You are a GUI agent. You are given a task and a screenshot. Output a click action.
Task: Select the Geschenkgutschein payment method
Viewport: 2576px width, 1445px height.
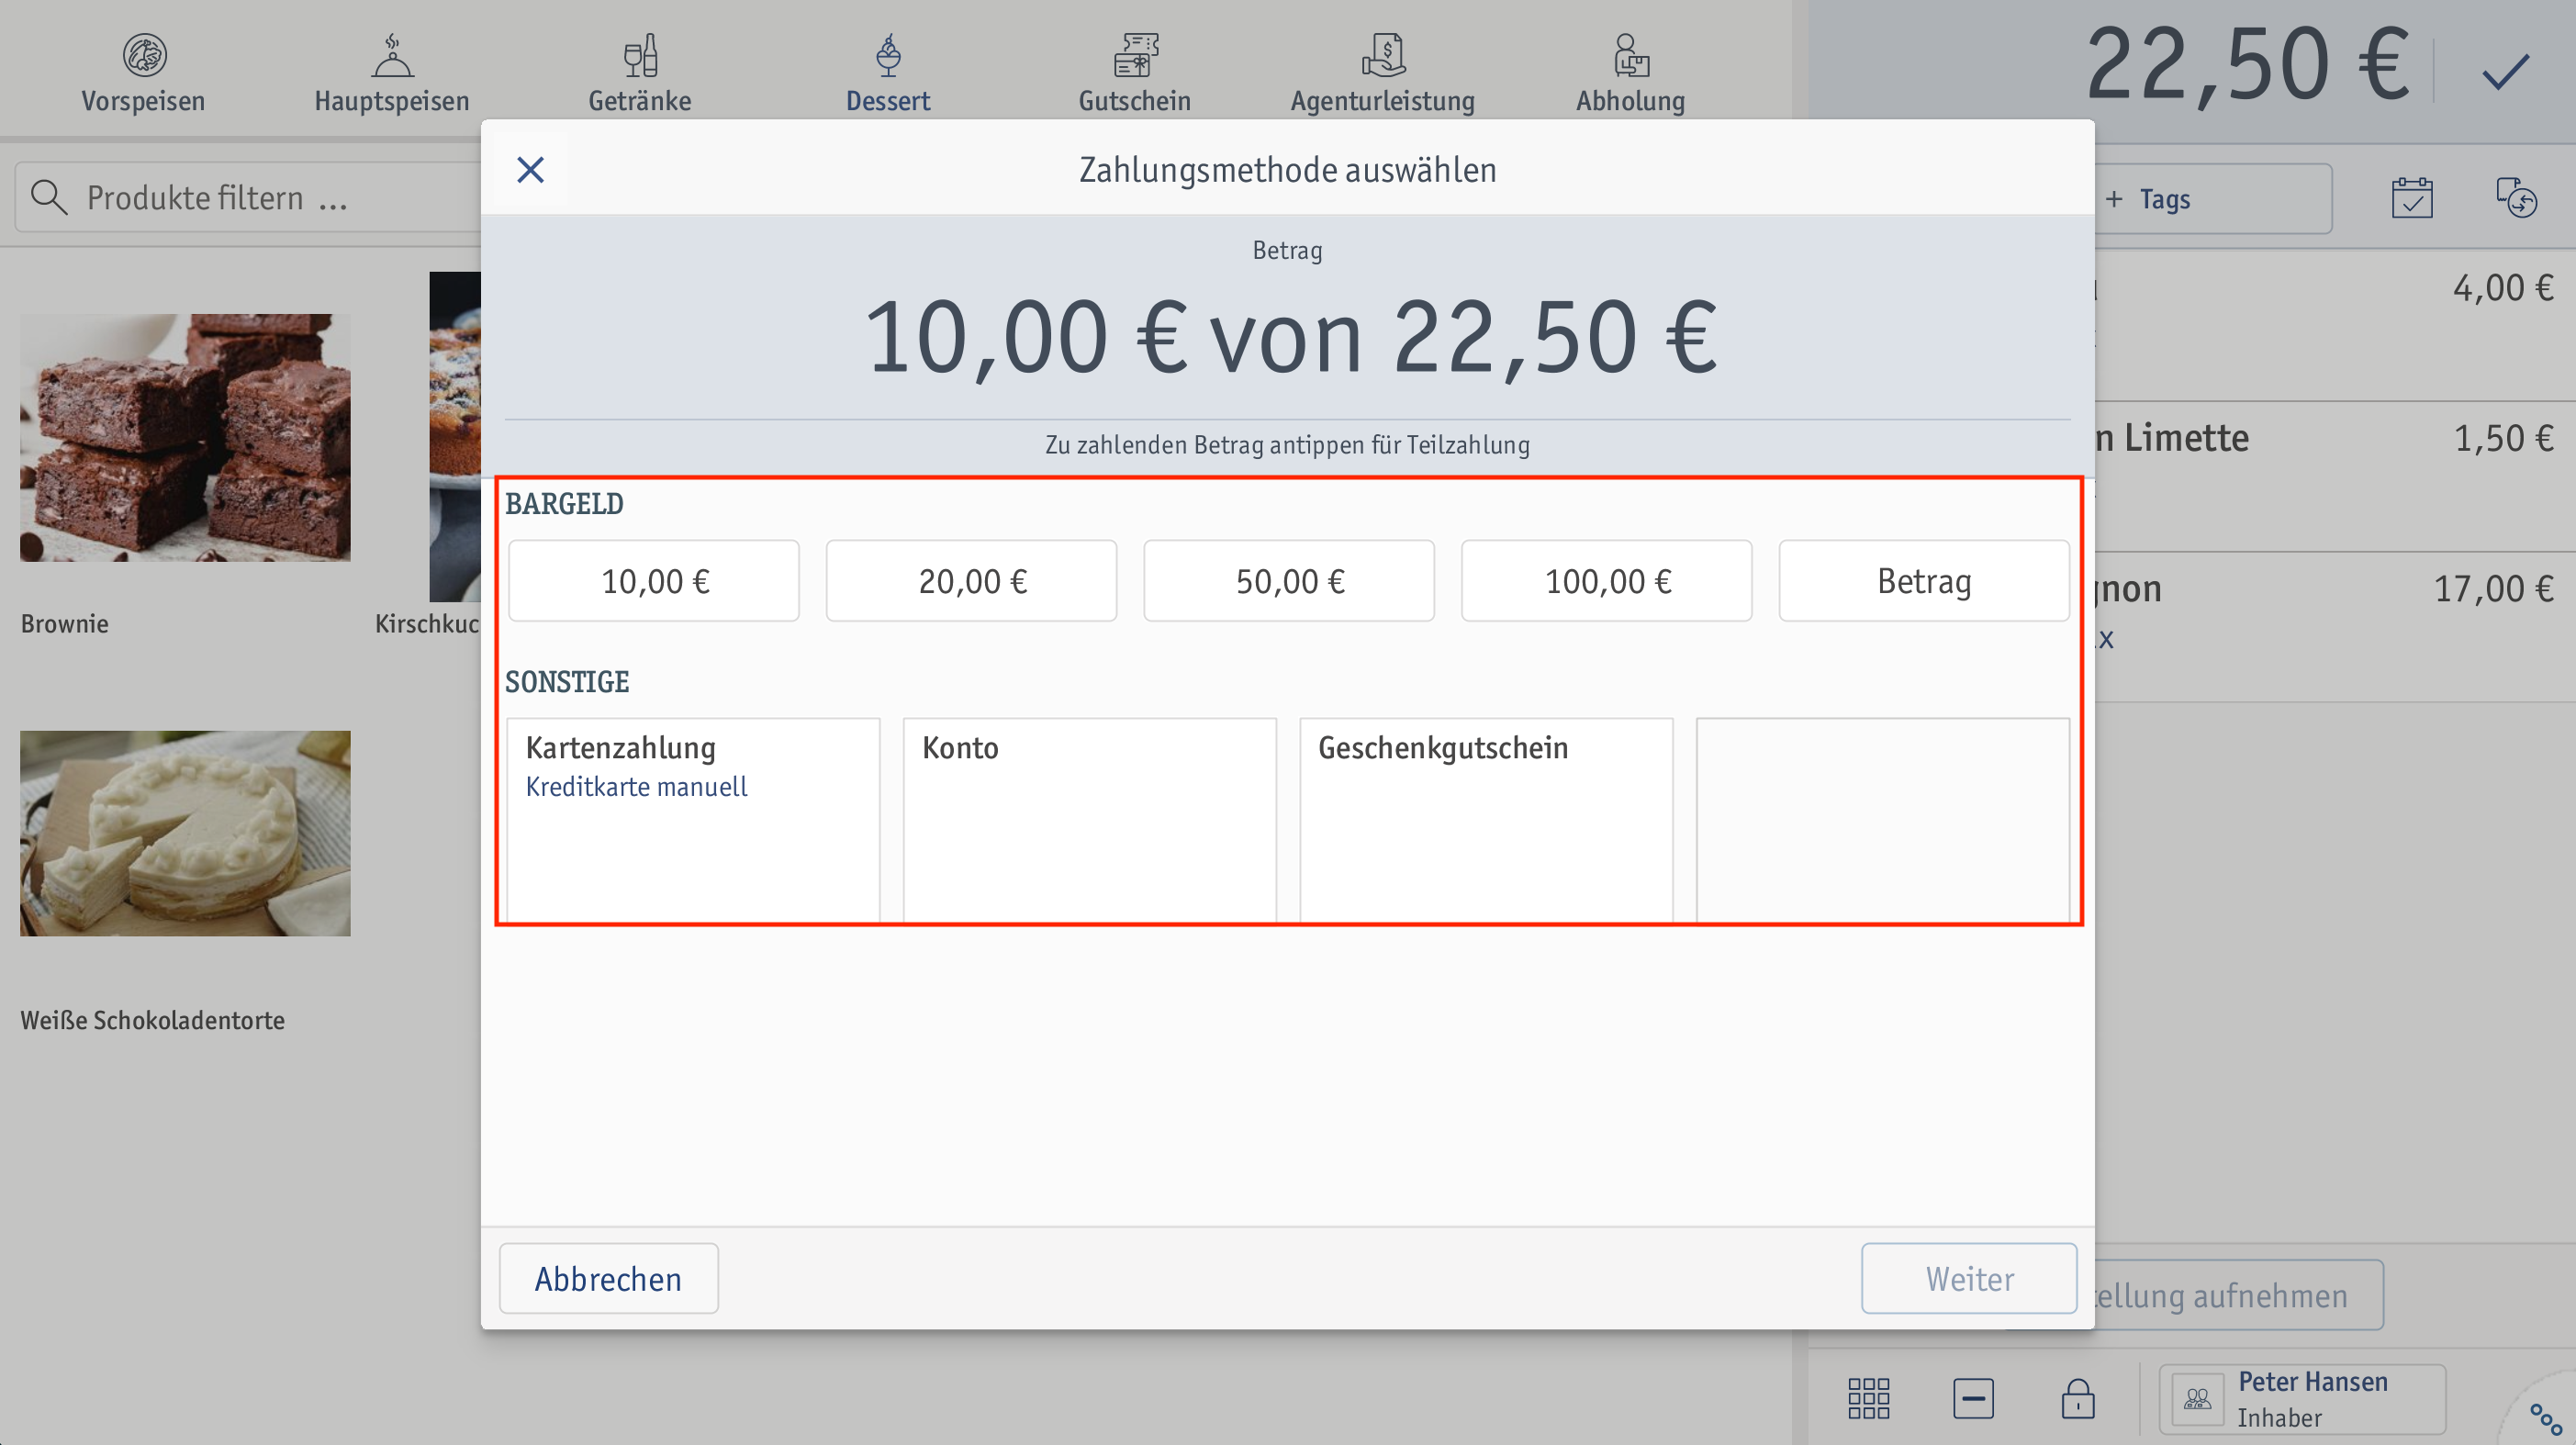[1486, 820]
